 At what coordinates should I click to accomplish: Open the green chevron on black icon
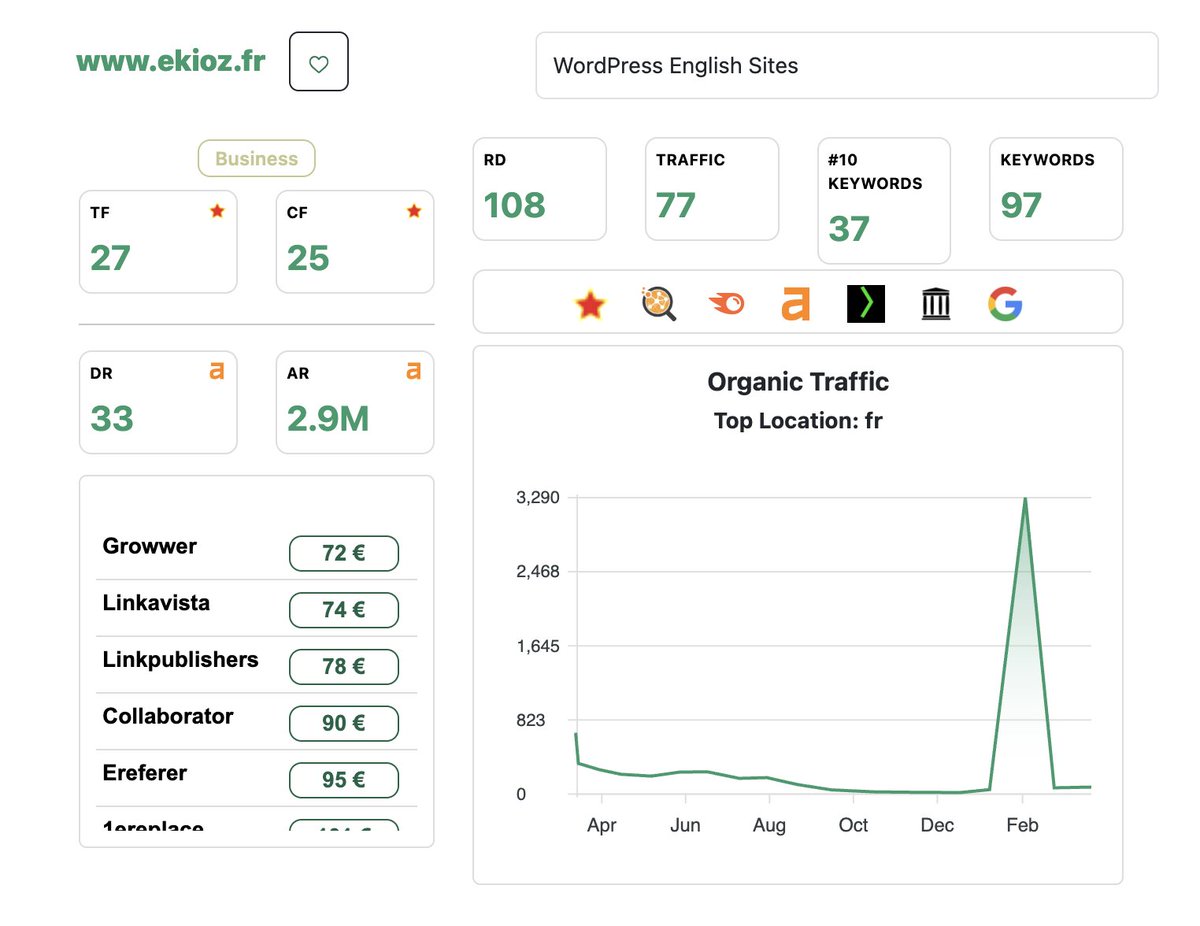click(866, 304)
